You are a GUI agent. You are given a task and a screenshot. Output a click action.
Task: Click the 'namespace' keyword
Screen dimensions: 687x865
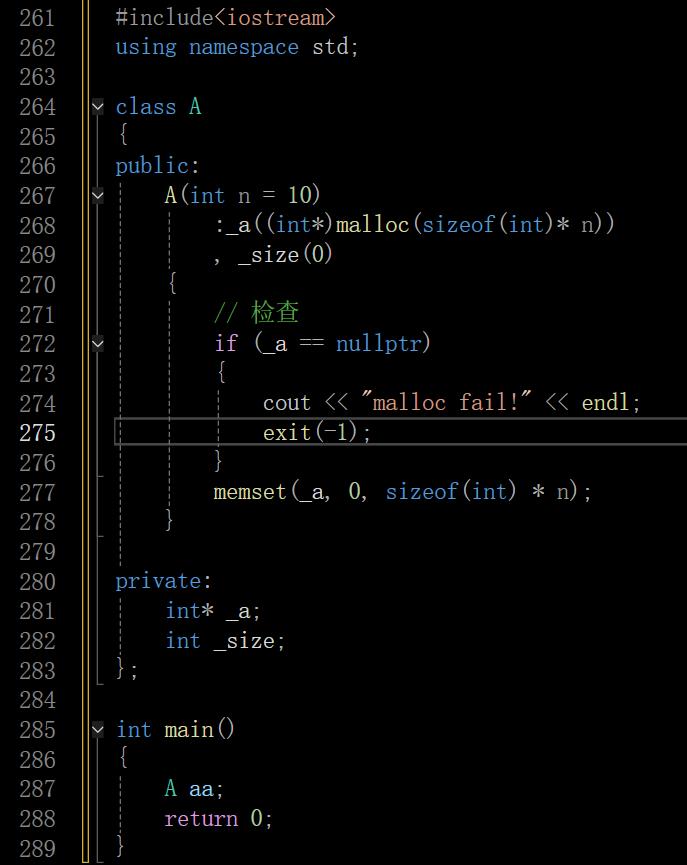pyautogui.click(x=243, y=47)
